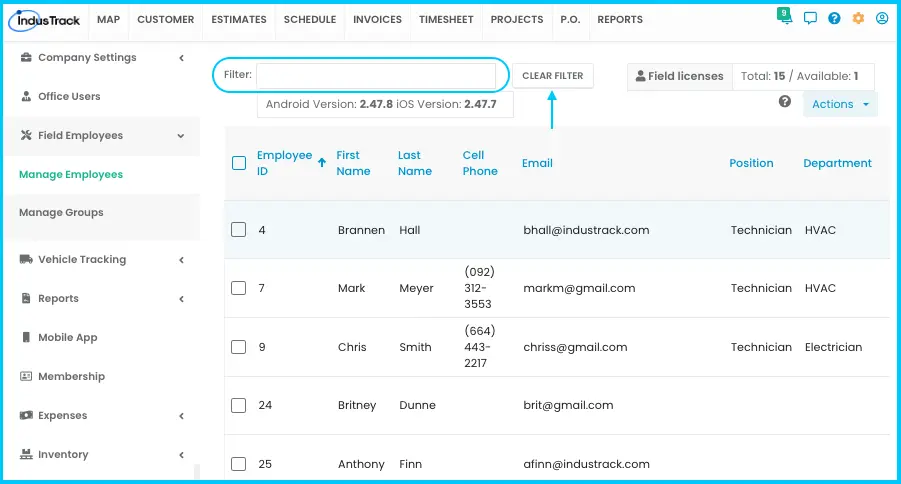
Task: Open the MAP menu
Action: 108,20
